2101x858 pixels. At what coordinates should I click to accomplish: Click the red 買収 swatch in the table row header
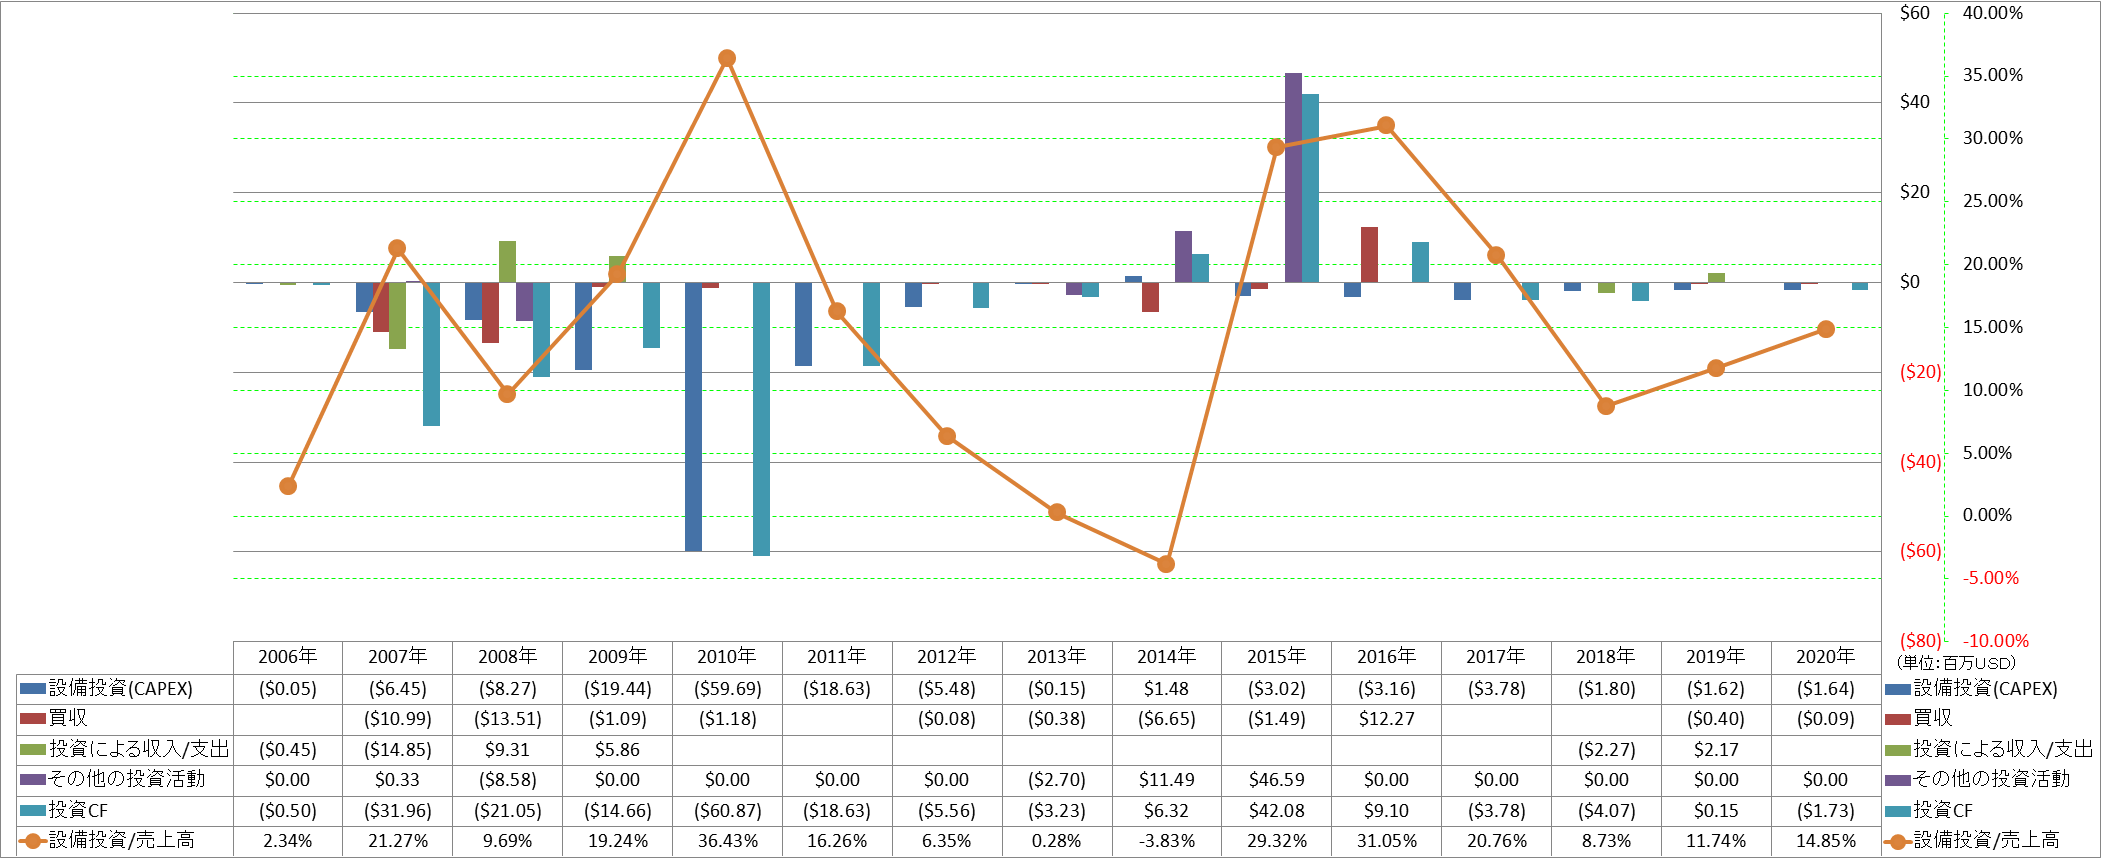tap(32, 719)
